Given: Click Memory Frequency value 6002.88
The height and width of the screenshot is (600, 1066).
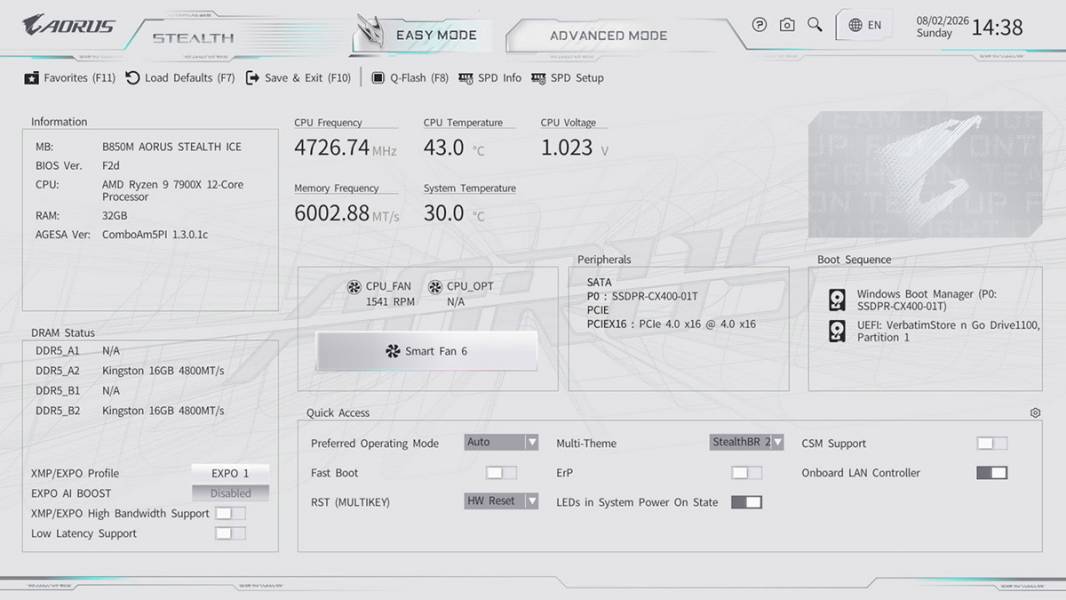Looking at the screenshot, I should [x=332, y=213].
